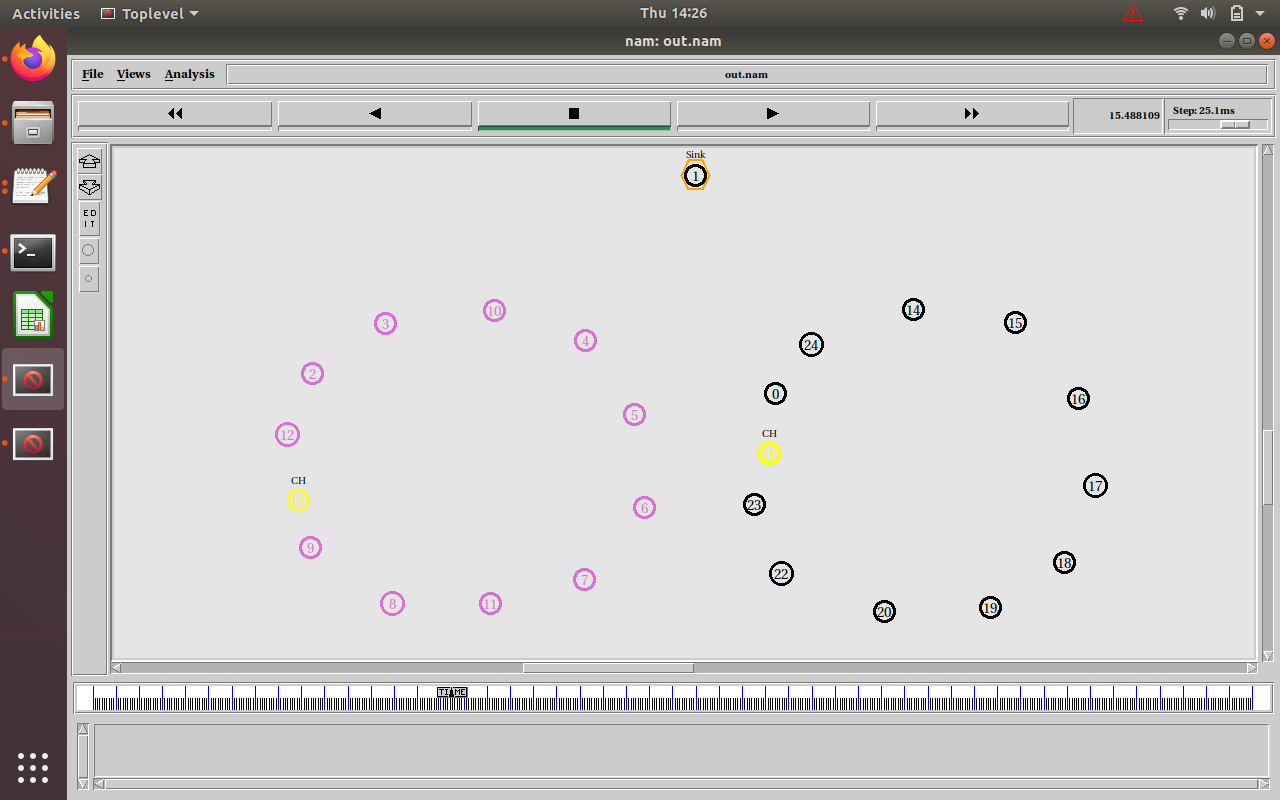Click the yellow CH node near node 23
The height and width of the screenshot is (800, 1280).
pyautogui.click(x=769, y=454)
